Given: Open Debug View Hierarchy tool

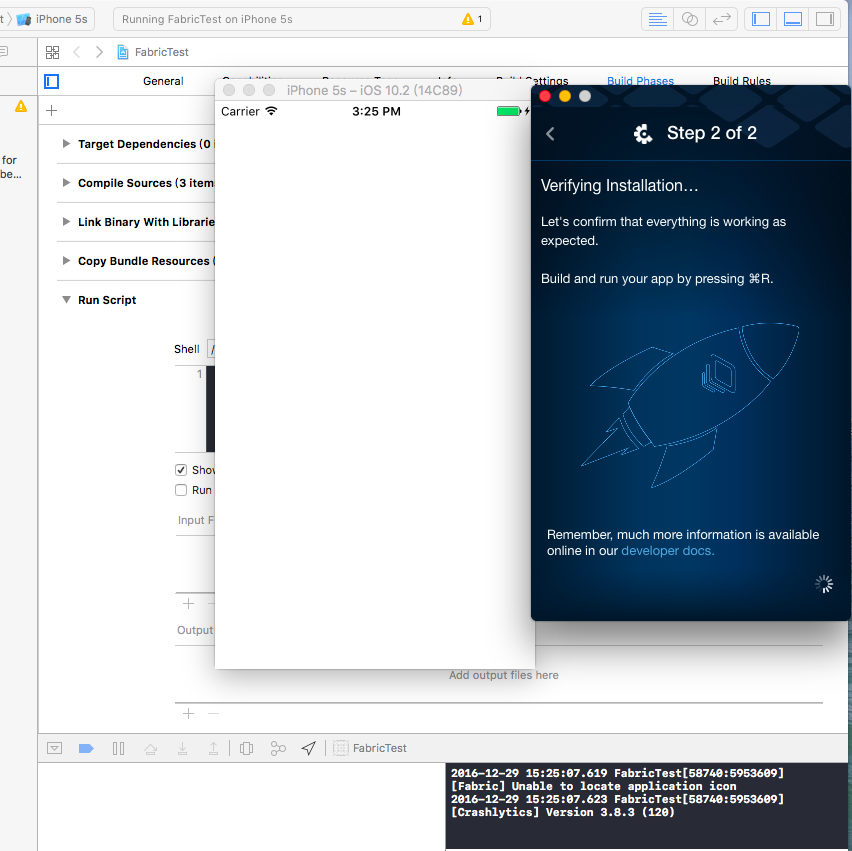Looking at the screenshot, I should click(x=246, y=748).
